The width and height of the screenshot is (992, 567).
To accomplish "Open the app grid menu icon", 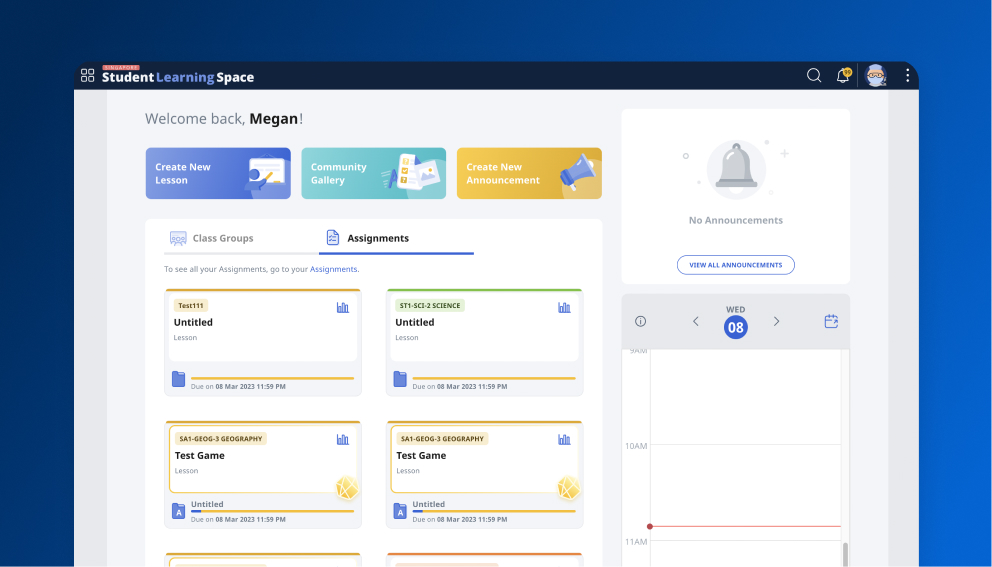I will click(x=88, y=76).
